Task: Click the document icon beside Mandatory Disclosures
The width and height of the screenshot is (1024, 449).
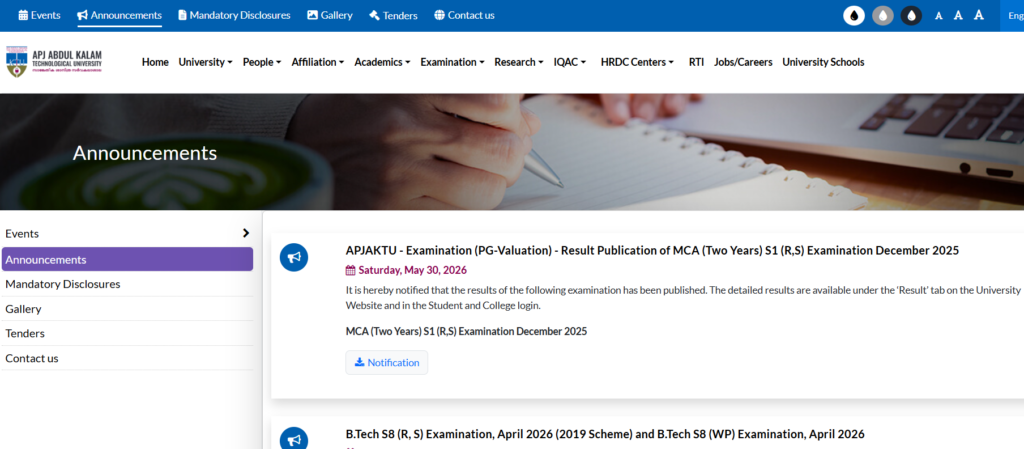Action: click(x=182, y=15)
